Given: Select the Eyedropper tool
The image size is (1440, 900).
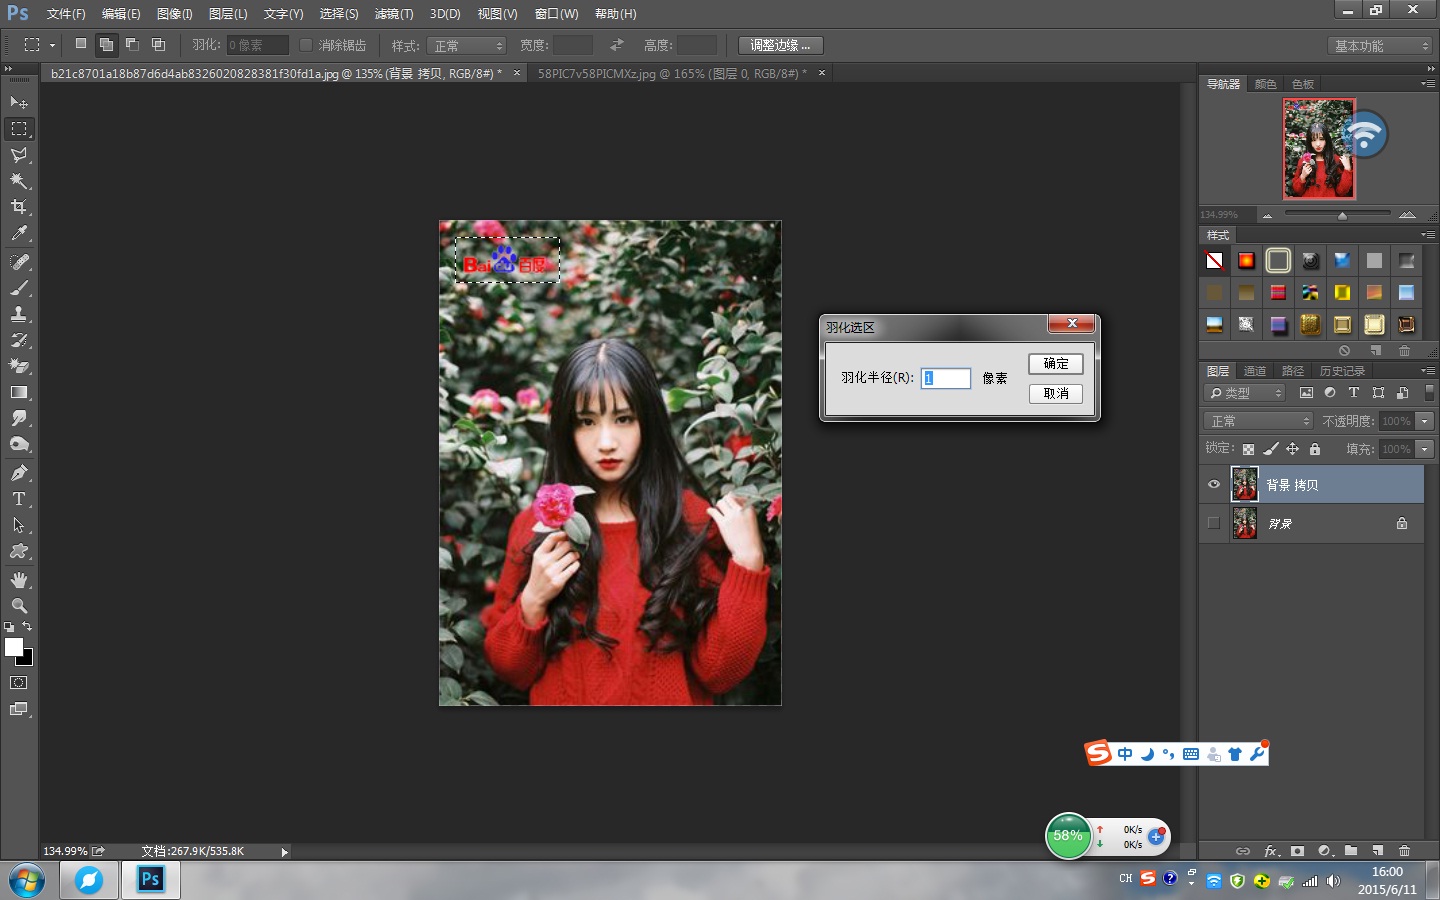Looking at the screenshot, I should 19,233.
